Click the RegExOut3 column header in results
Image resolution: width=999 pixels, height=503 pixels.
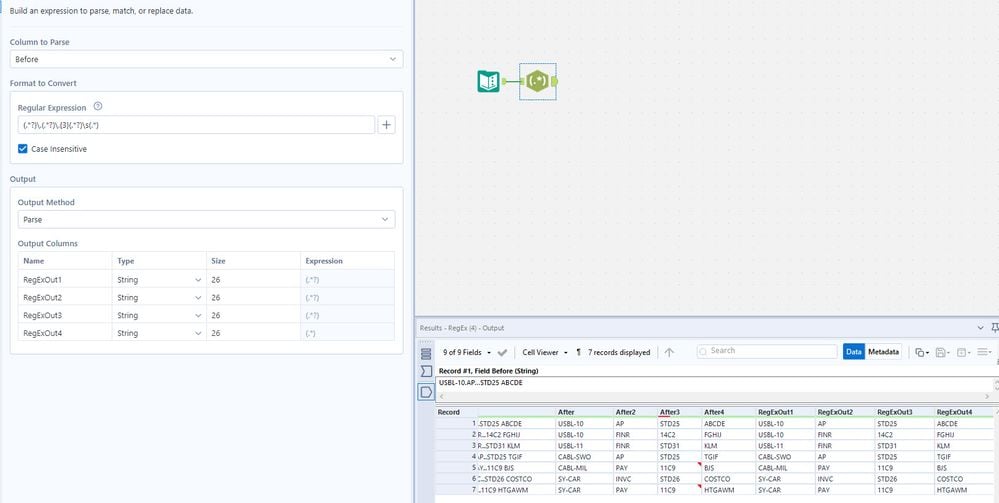(905, 412)
